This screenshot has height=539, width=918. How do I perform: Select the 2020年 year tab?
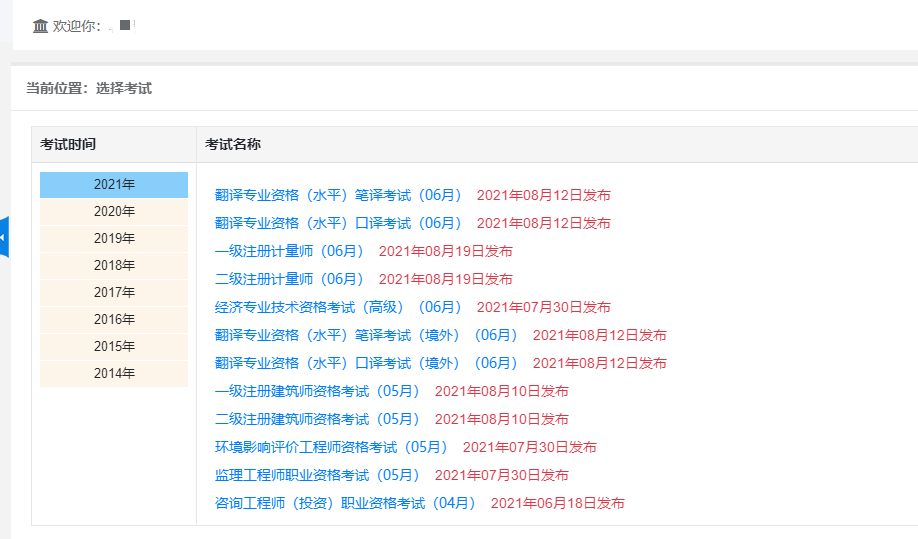(114, 211)
